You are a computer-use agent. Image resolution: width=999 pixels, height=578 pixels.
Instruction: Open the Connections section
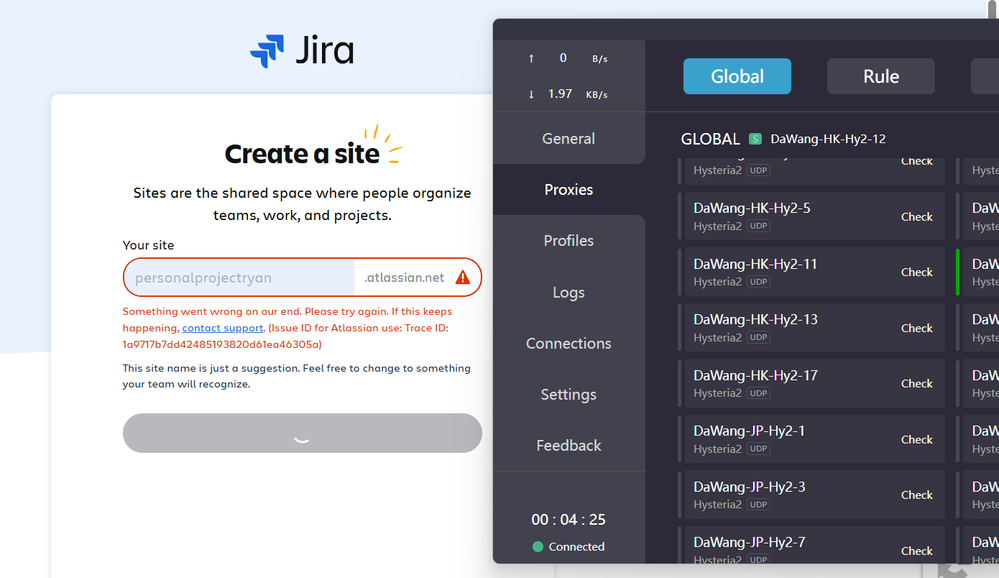click(x=569, y=343)
